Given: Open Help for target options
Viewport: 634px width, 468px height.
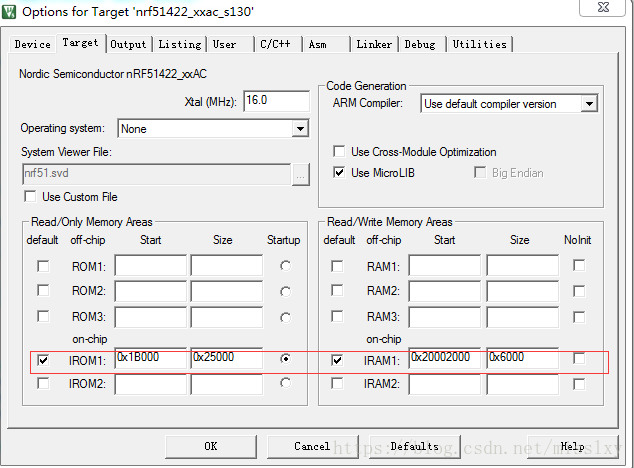Looking at the screenshot, I should tap(573, 447).
